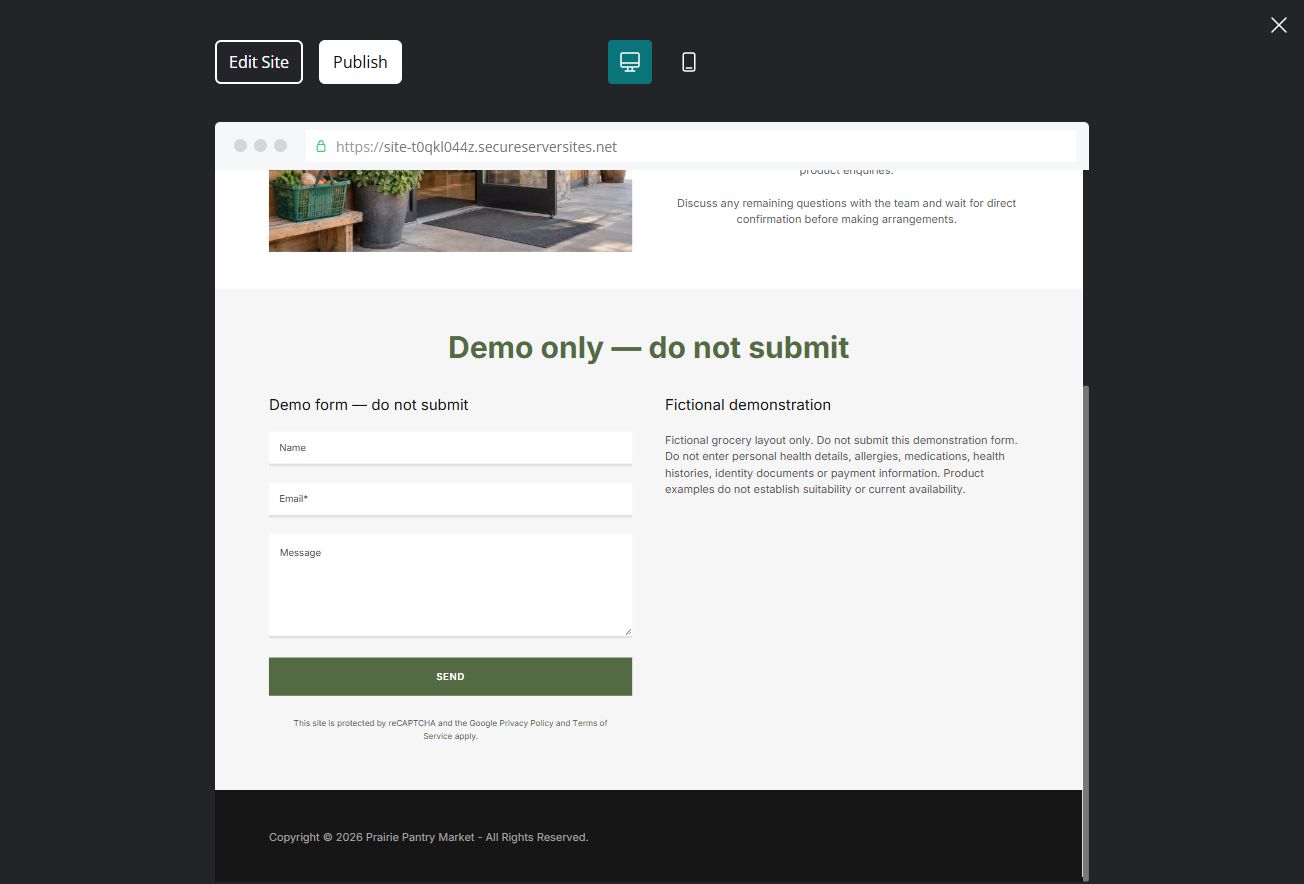Close the site preview

point(1278,25)
